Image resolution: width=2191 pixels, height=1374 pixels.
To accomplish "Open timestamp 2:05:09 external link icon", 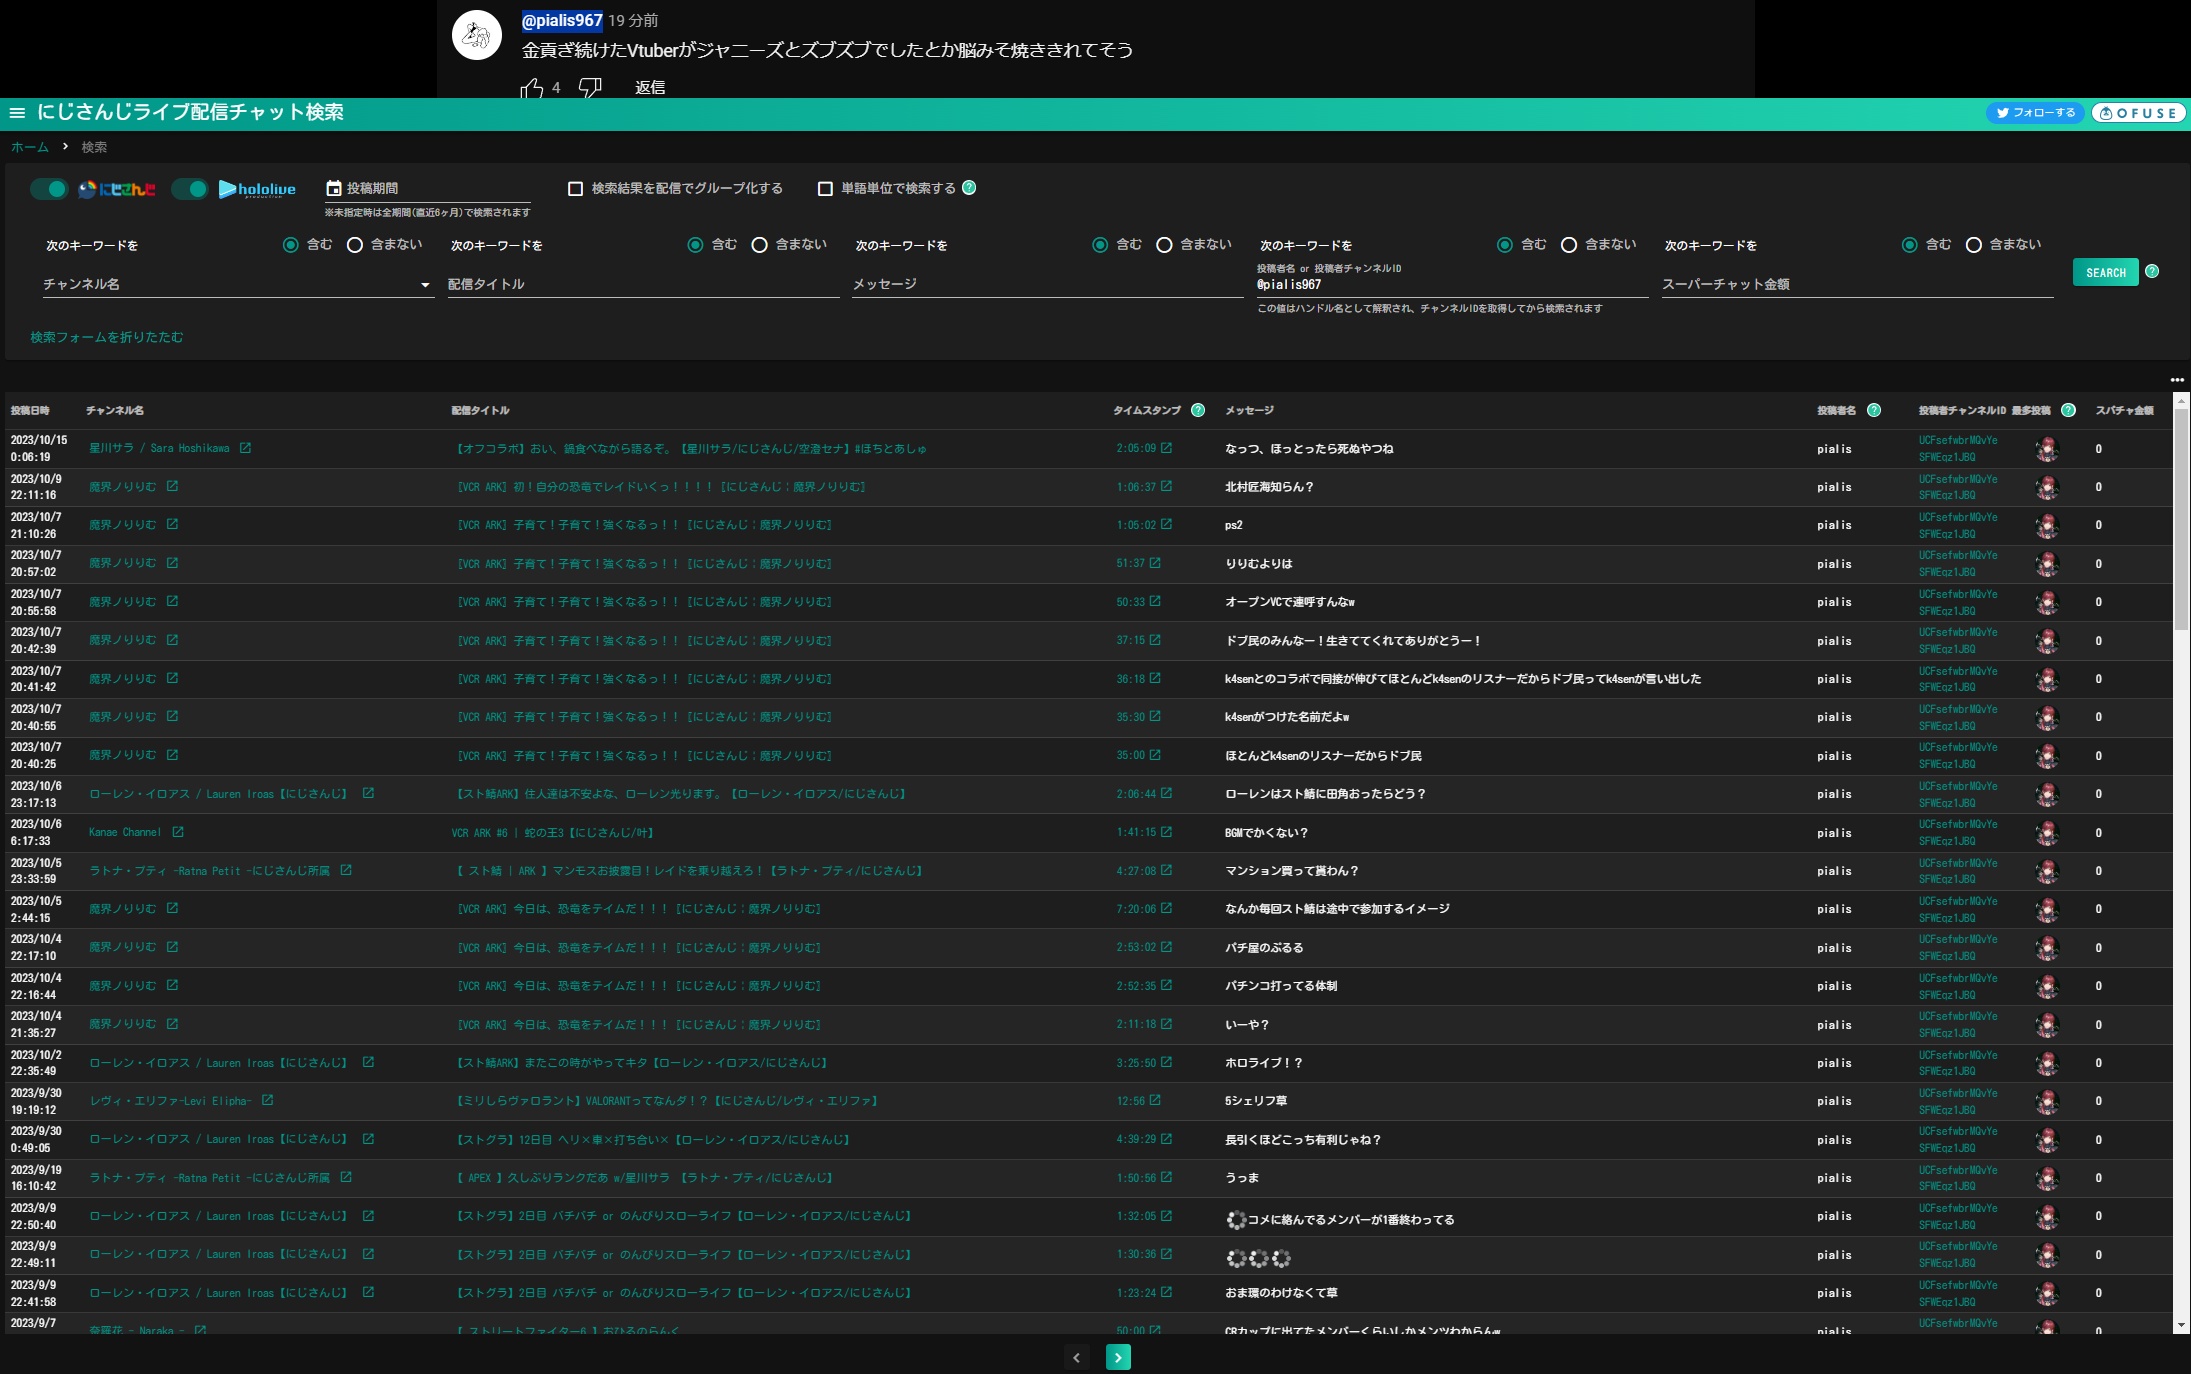I will pos(1166,448).
